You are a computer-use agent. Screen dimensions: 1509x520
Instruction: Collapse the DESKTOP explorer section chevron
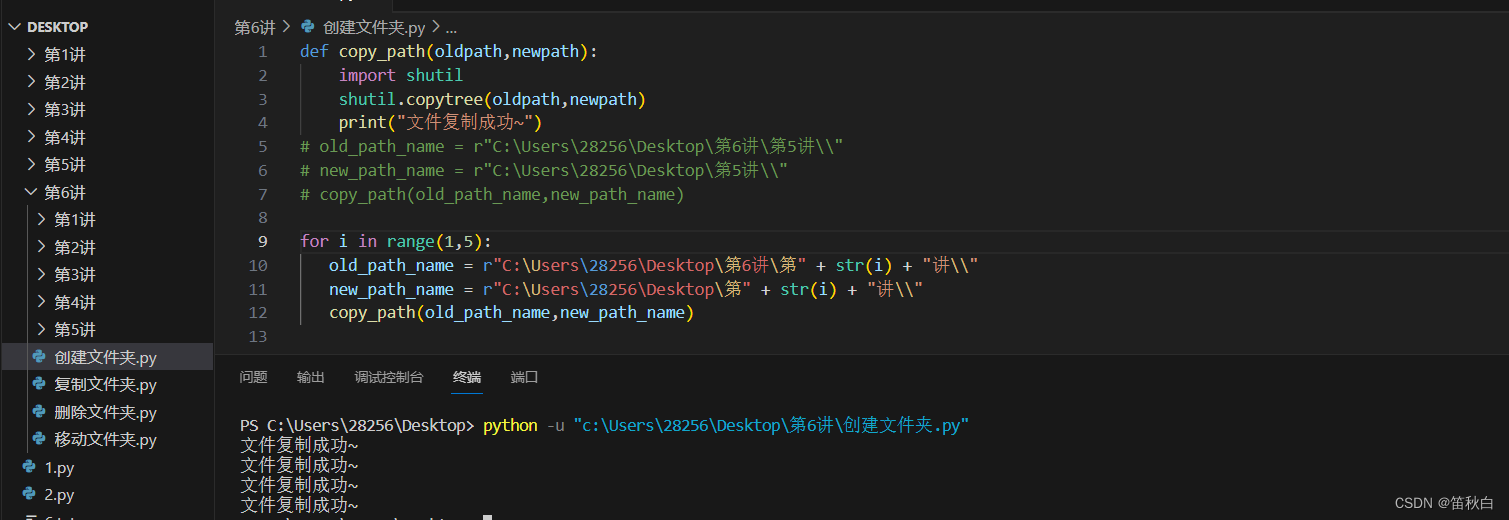coord(14,27)
